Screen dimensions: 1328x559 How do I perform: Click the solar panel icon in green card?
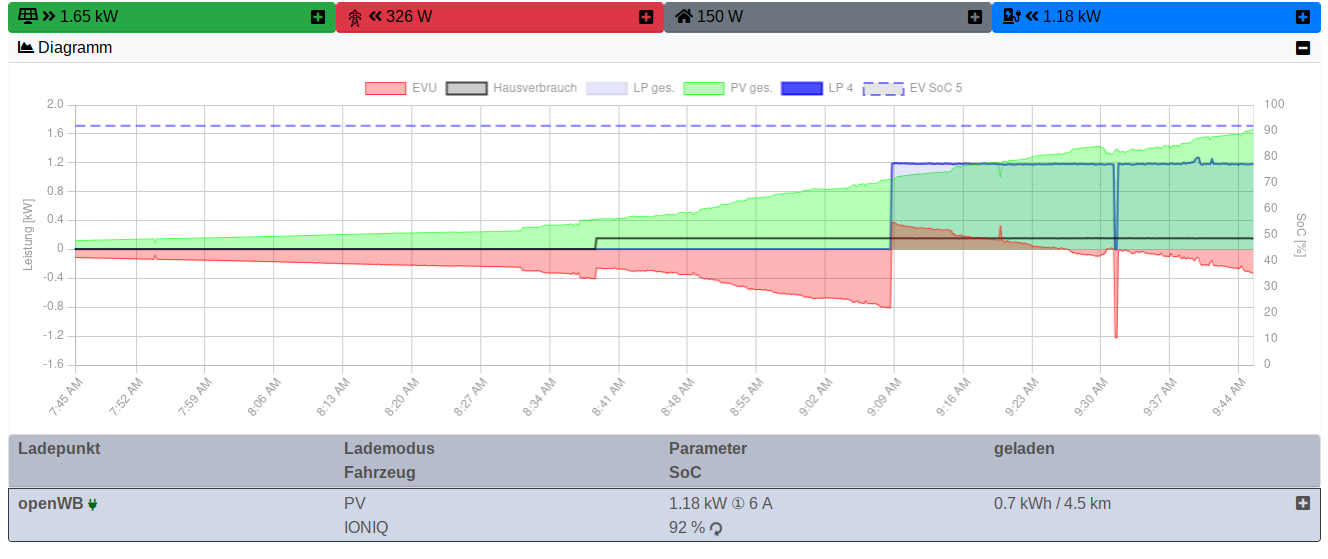point(29,16)
